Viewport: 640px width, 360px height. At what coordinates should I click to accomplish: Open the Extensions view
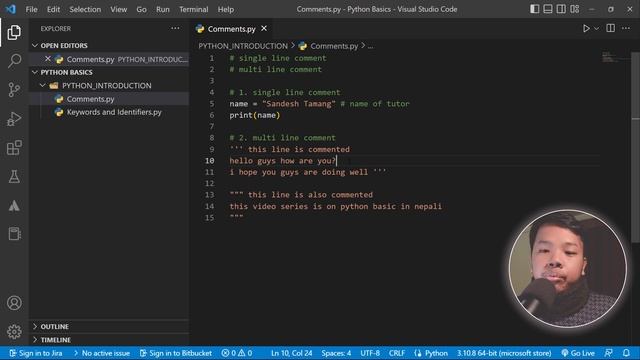pos(14,147)
